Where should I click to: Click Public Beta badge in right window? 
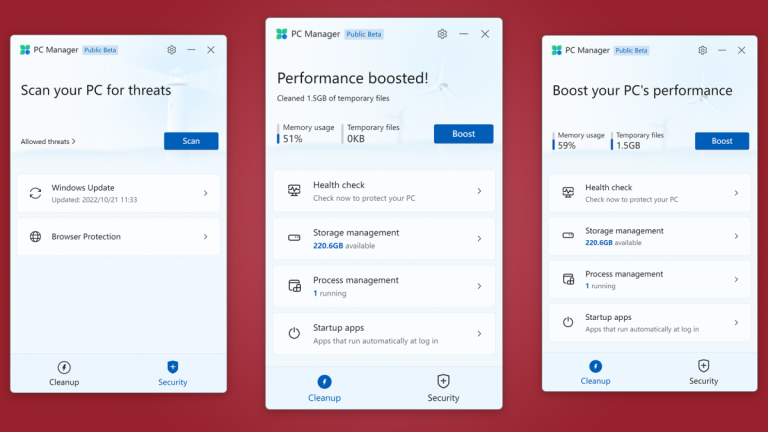631,50
